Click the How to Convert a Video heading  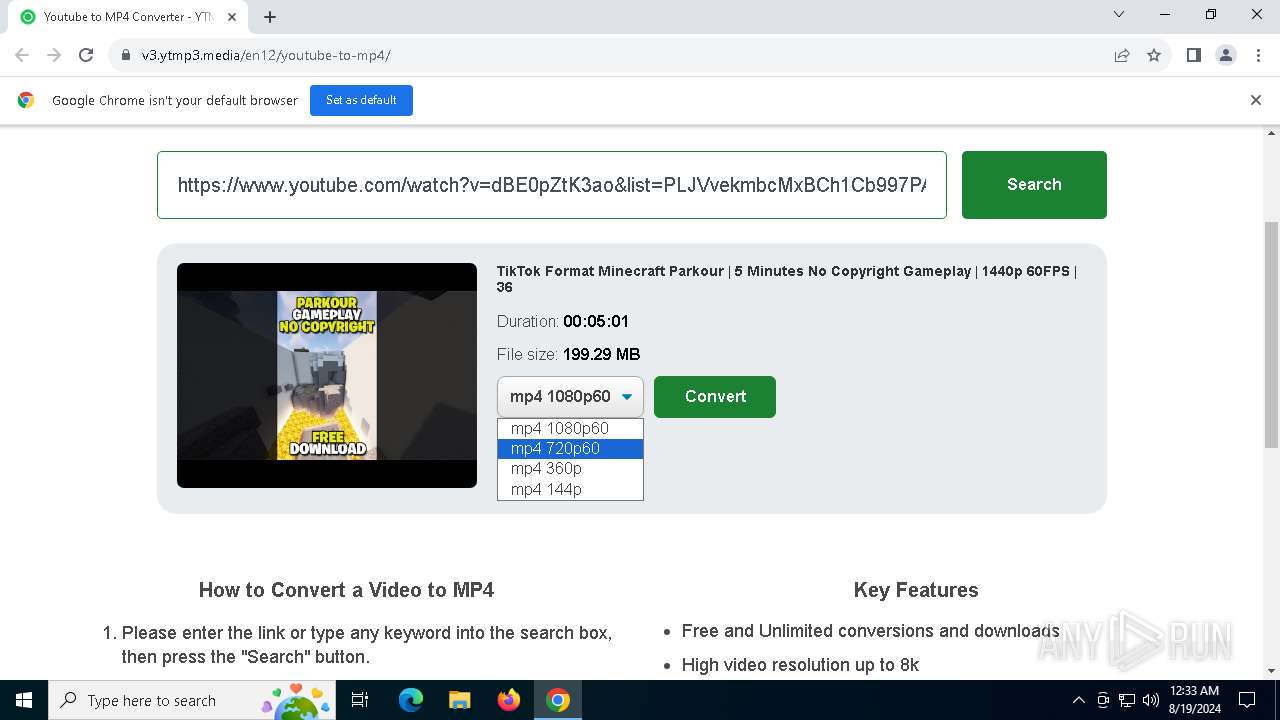click(x=346, y=590)
